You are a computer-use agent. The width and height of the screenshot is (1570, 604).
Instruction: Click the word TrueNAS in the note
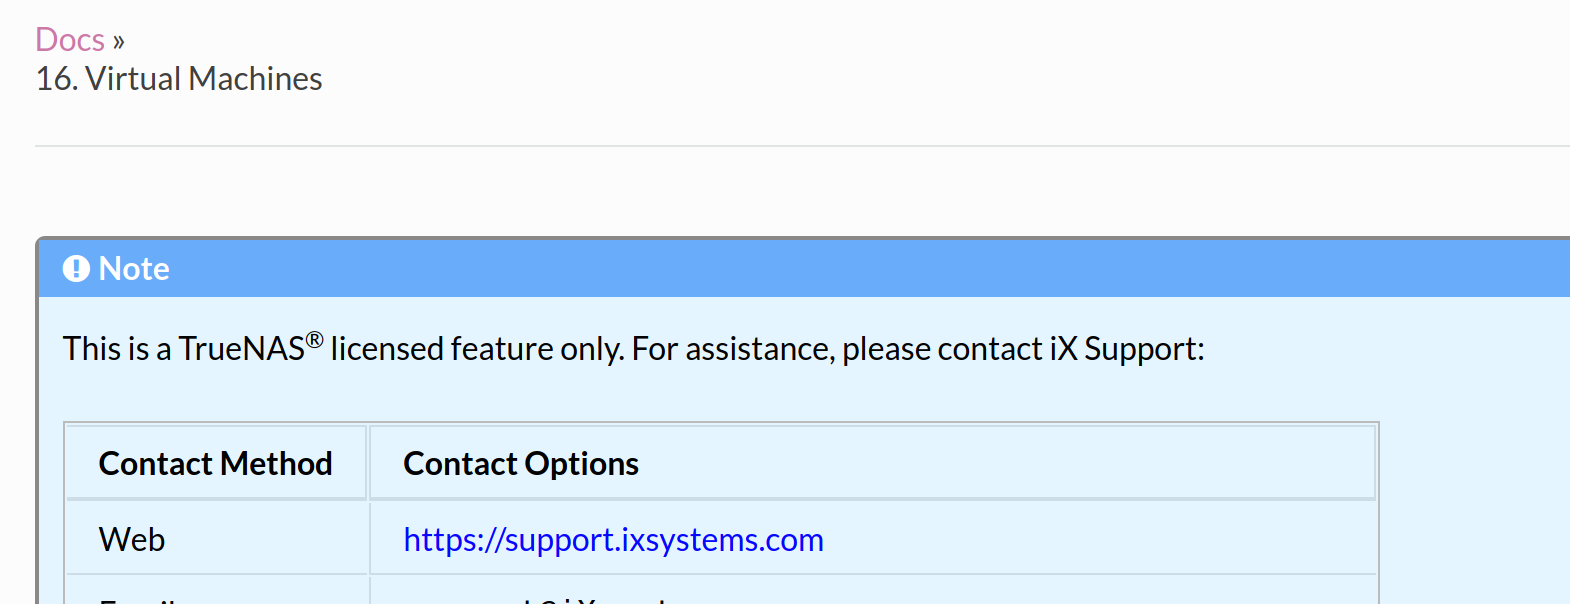241,349
